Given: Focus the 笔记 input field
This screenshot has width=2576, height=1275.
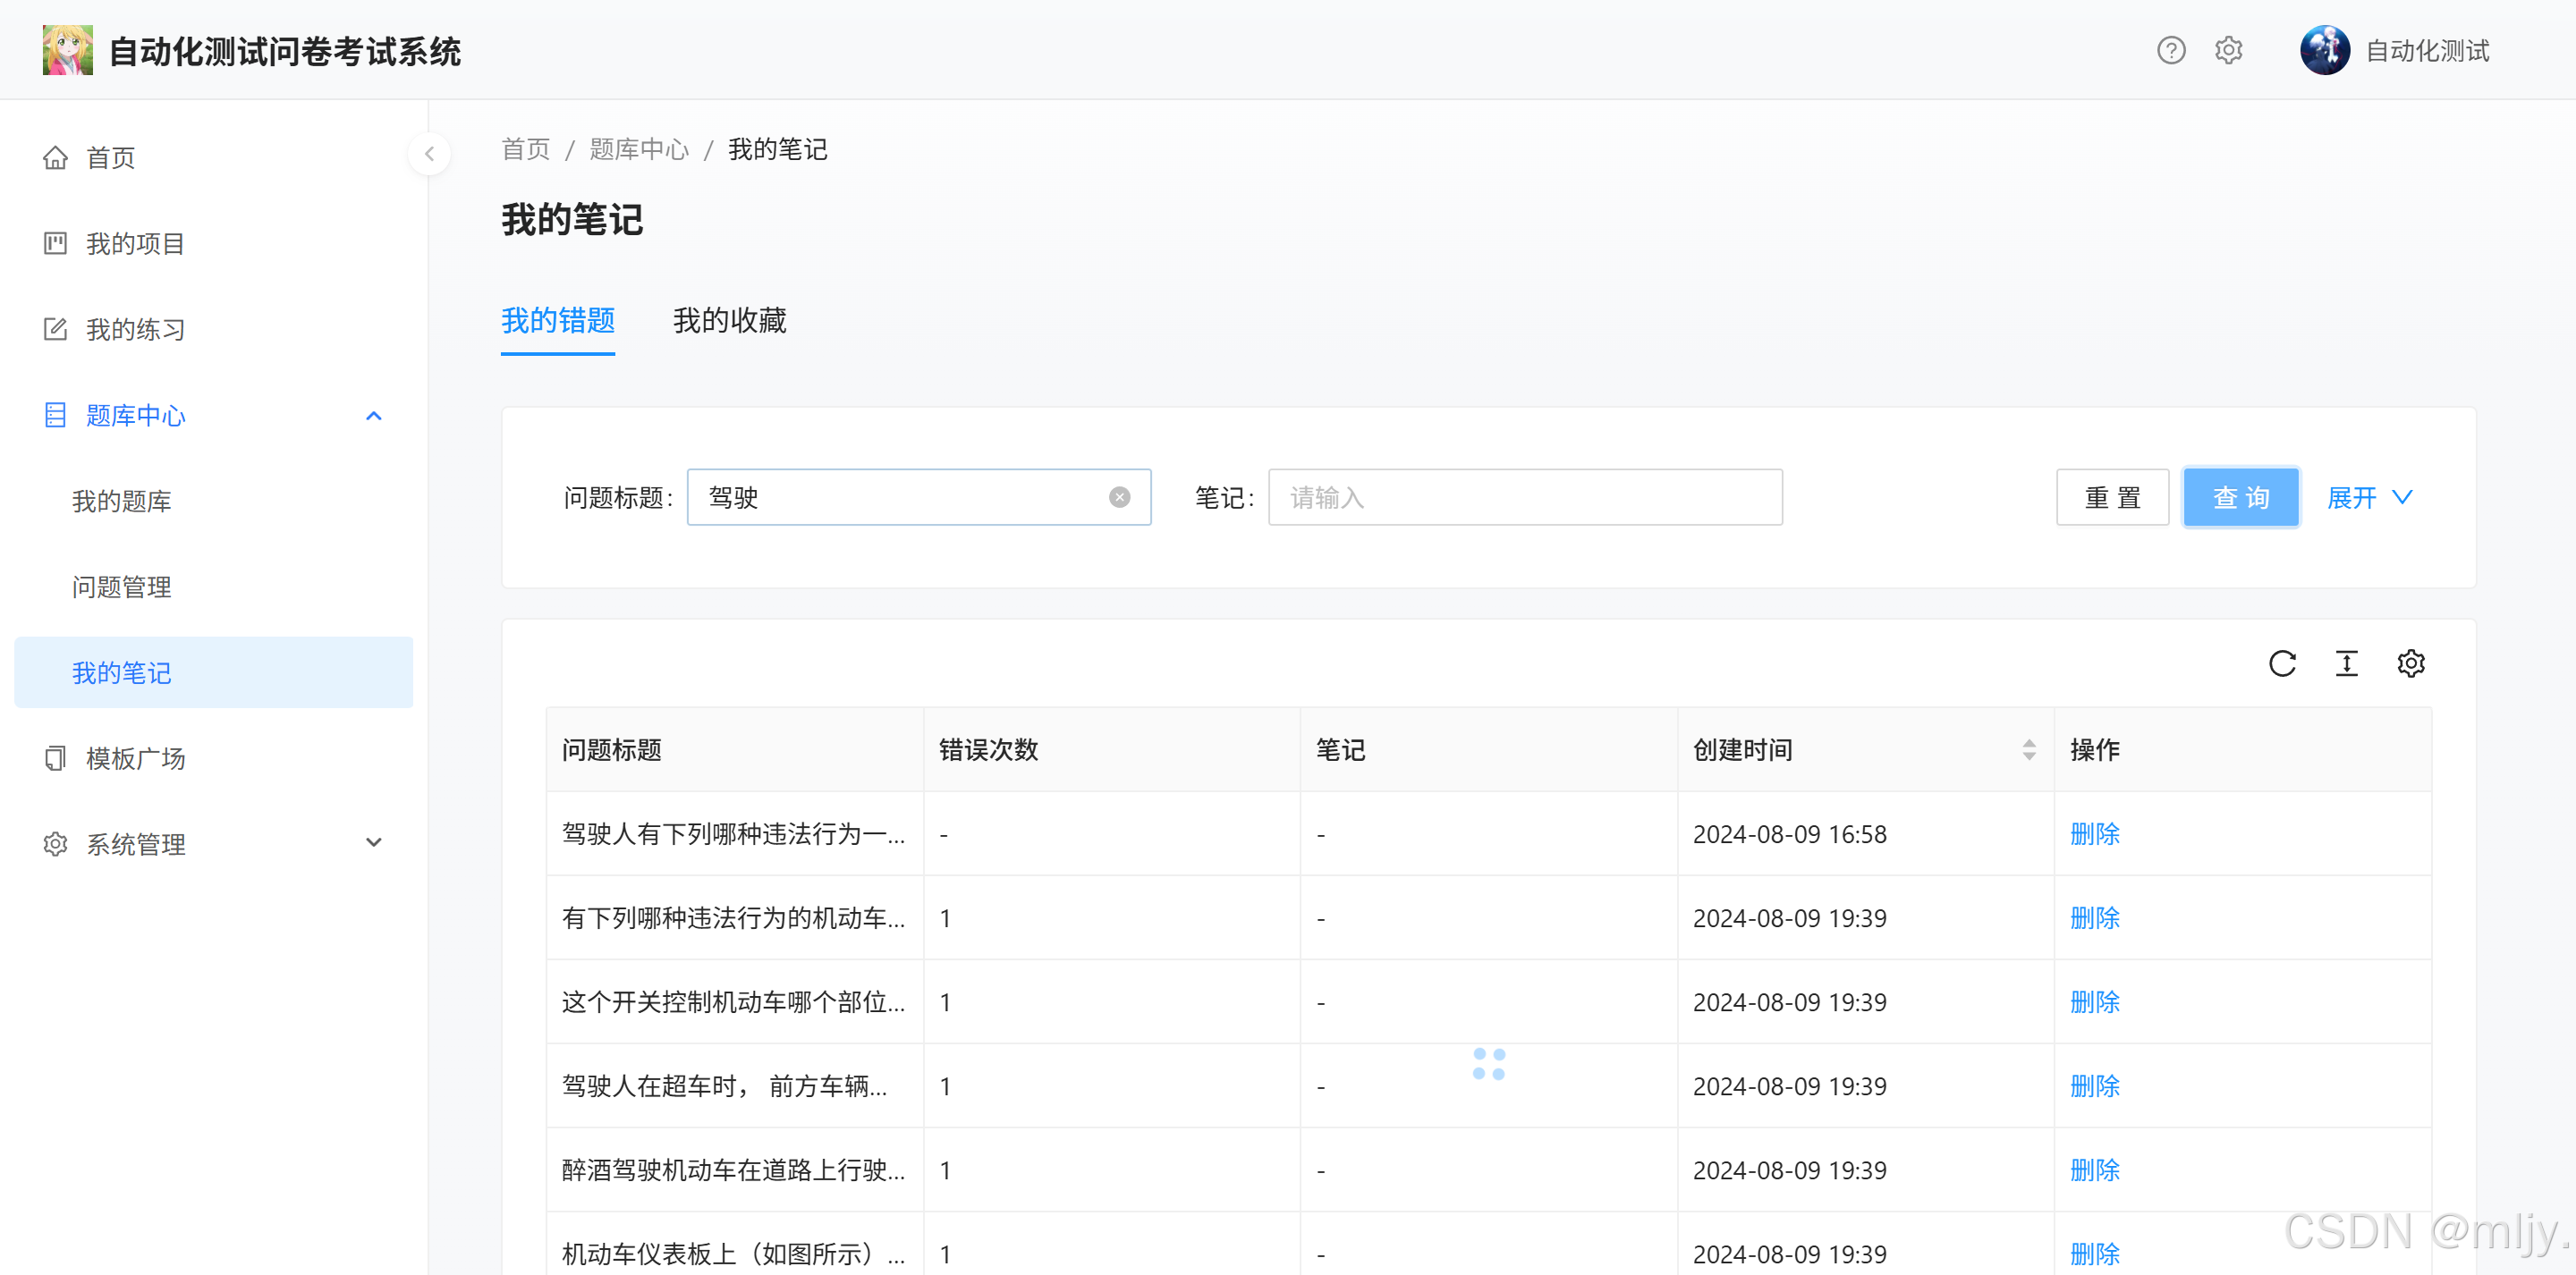Looking at the screenshot, I should pos(1524,497).
